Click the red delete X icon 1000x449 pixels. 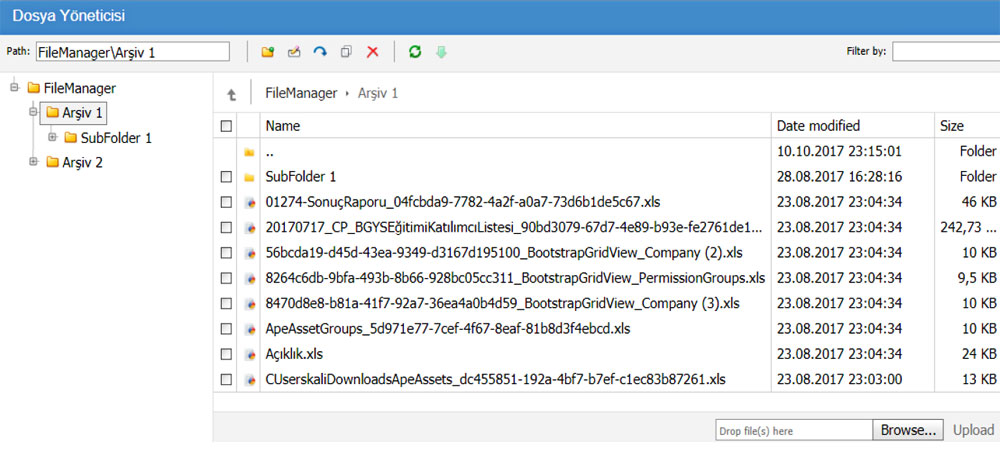click(x=373, y=52)
